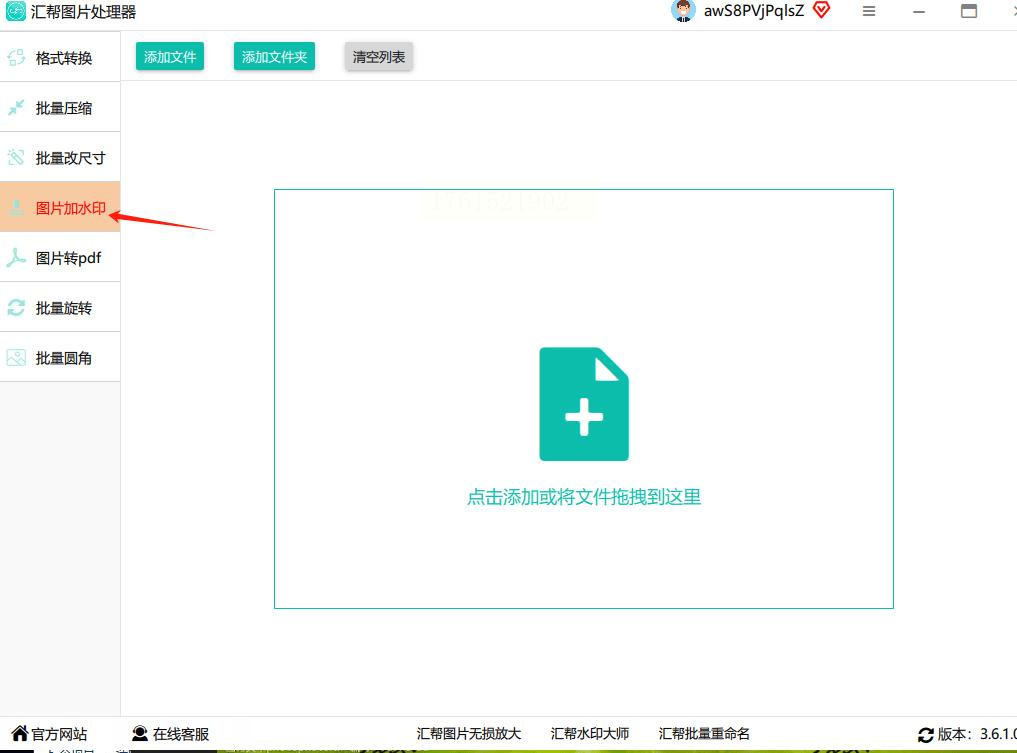The height and width of the screenshot is (753, 1017).
Task: Select 图片加水印 in sidebar
Action: pos(60,208)
